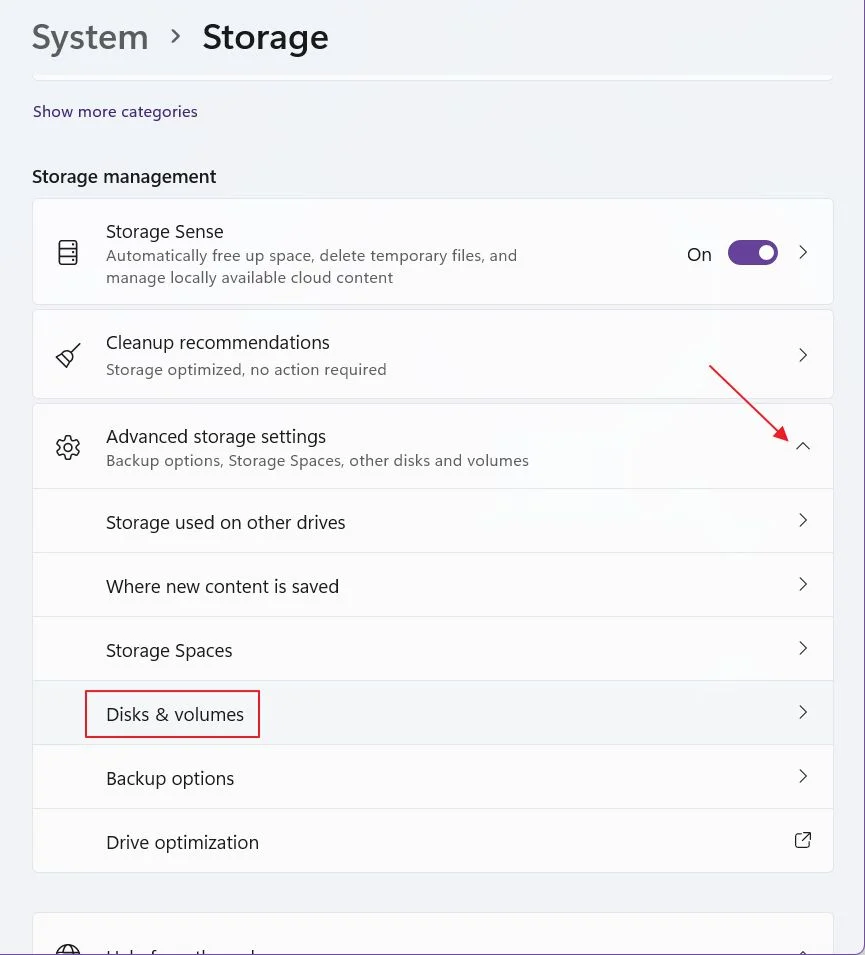This screenshot has height=955, width=865.
Task: Open Backup options
Action: (432, 777)
